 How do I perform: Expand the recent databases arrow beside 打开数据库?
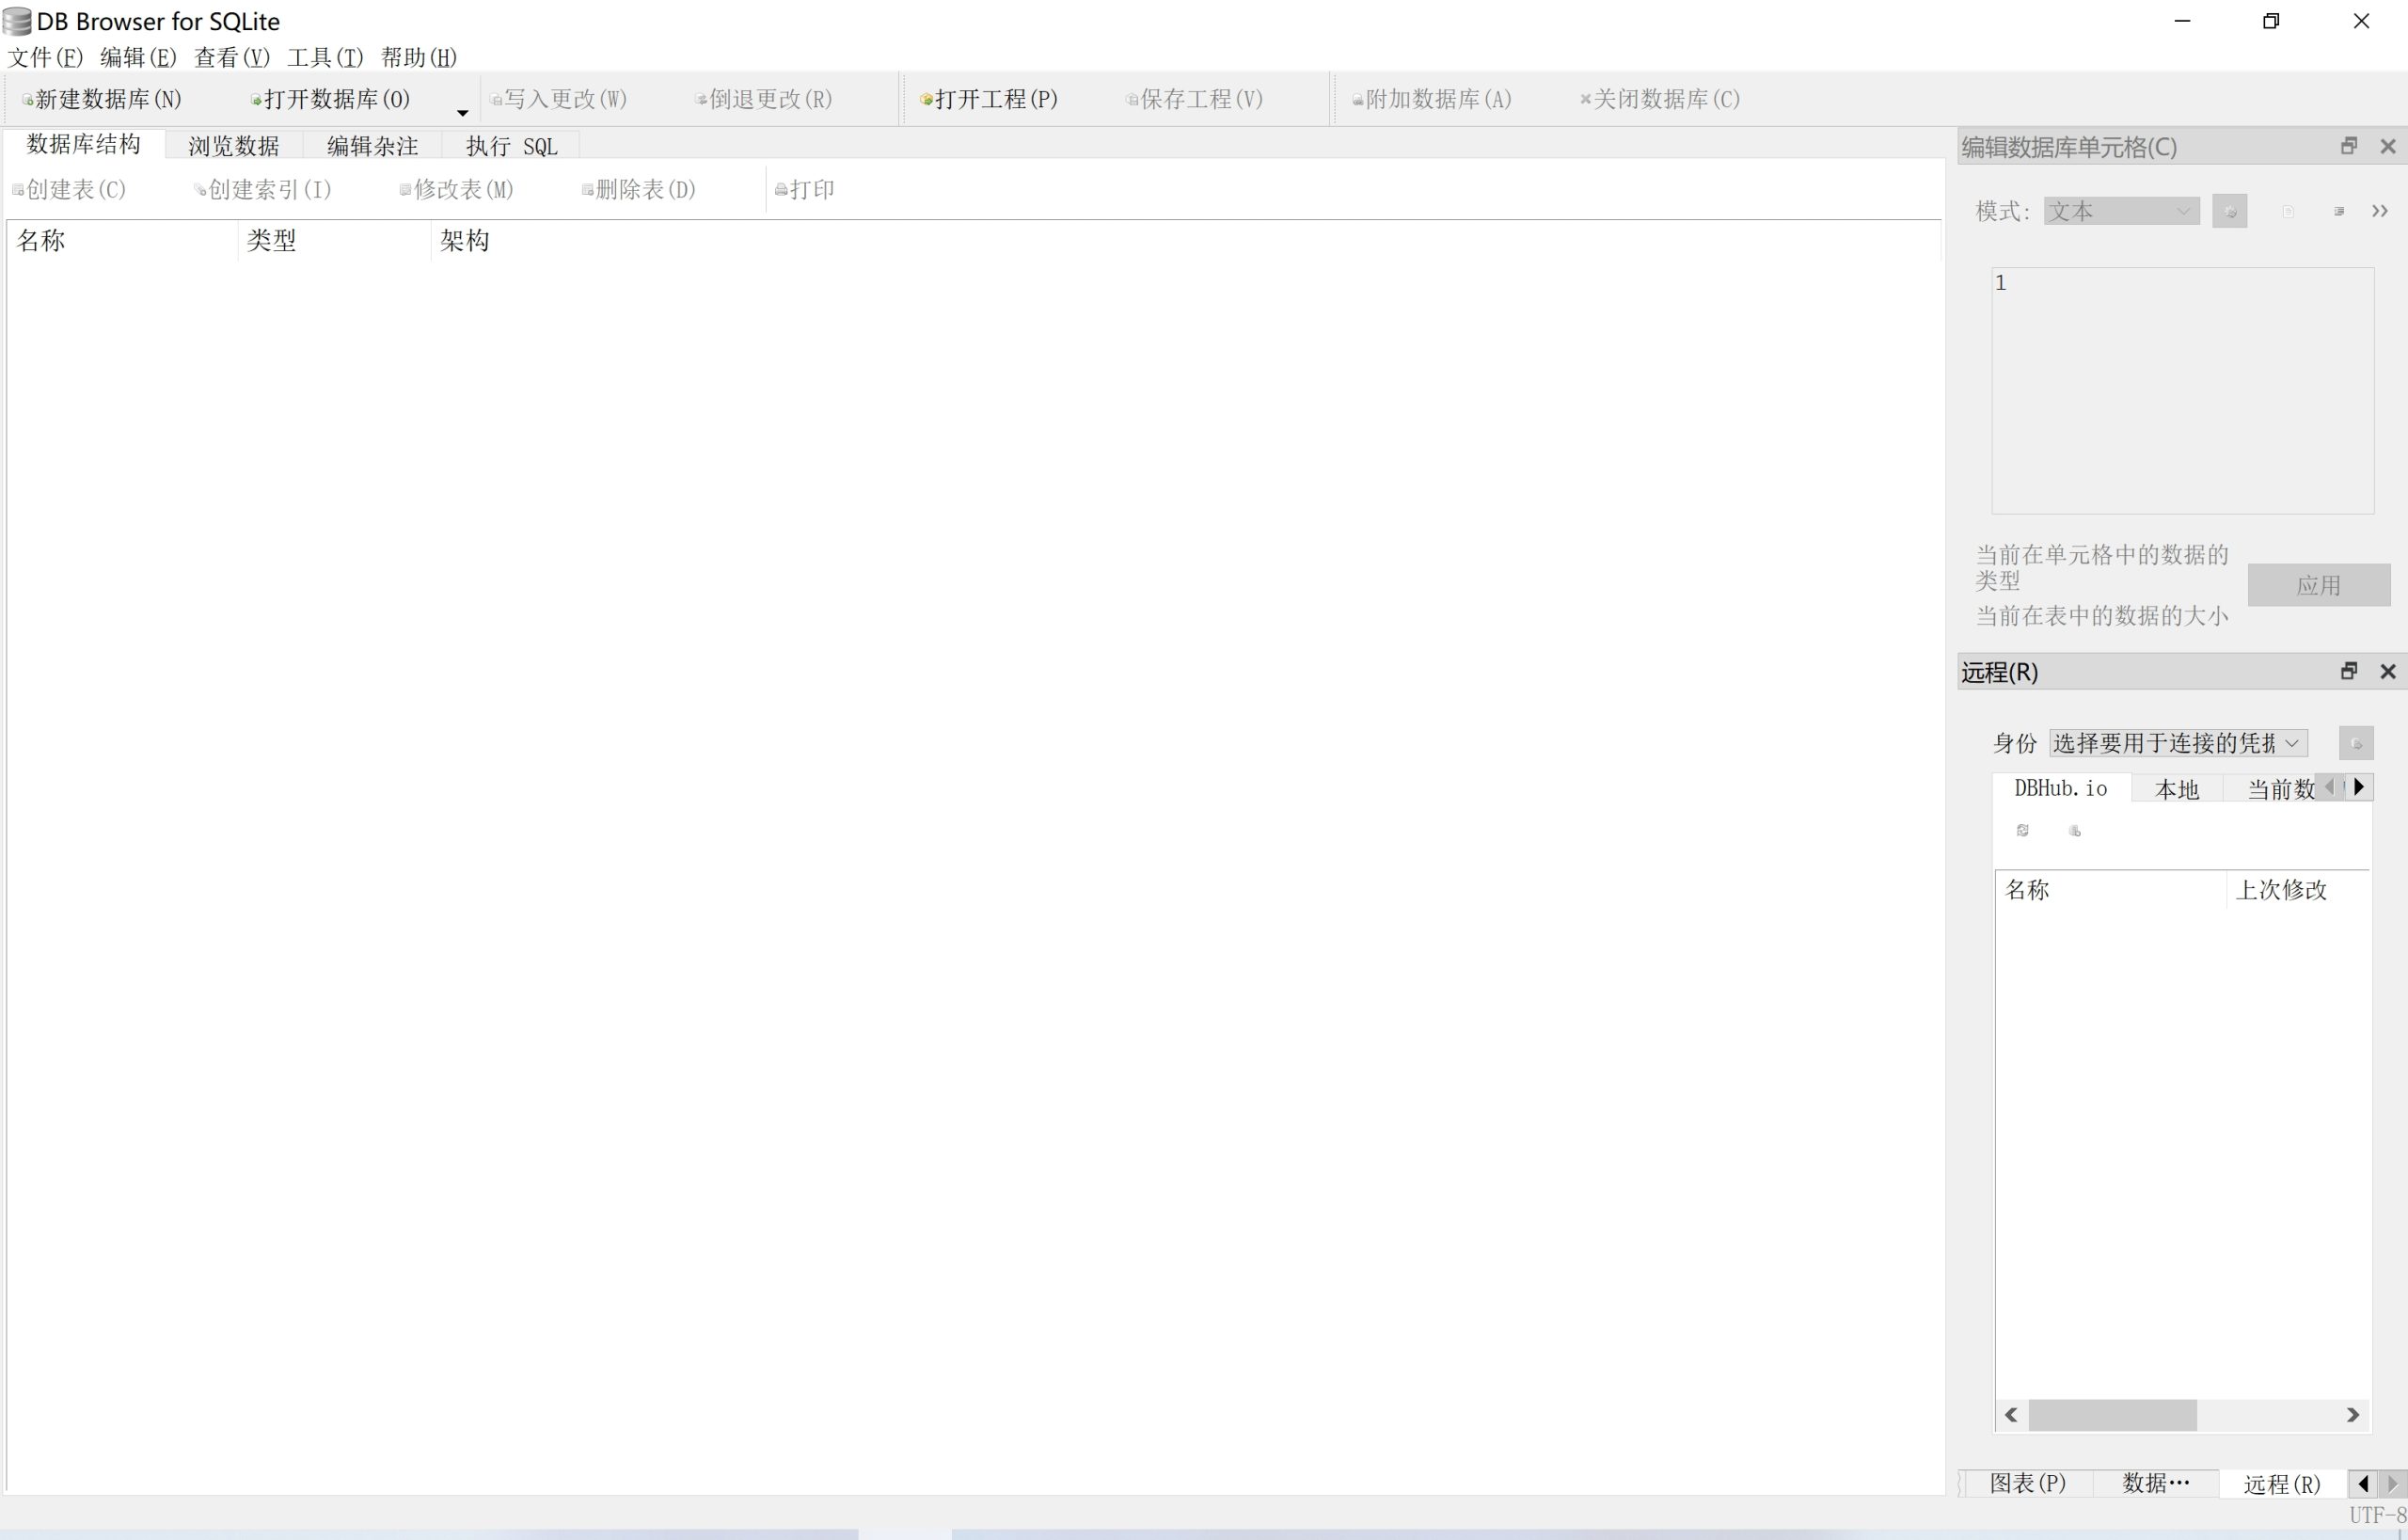click(462, 112)
